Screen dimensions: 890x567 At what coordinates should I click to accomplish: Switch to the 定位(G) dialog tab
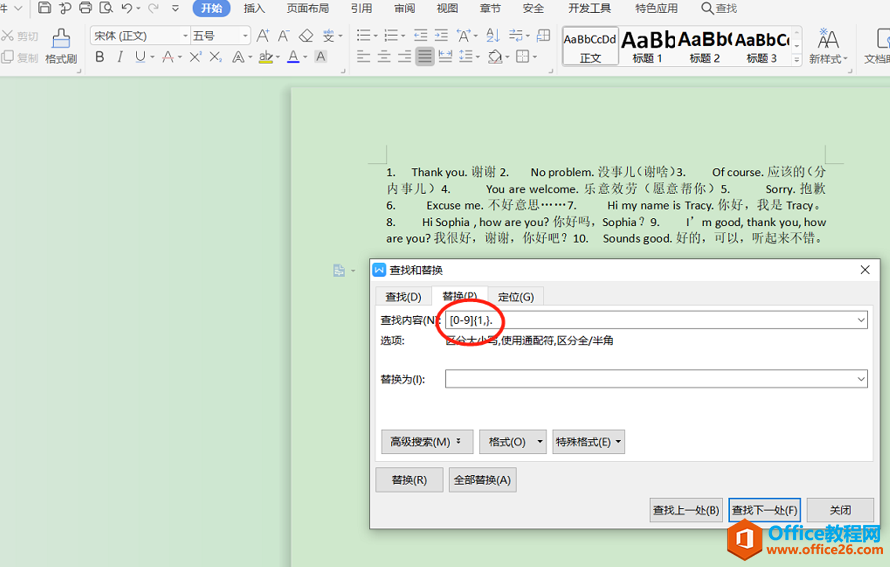click(516, 297)
